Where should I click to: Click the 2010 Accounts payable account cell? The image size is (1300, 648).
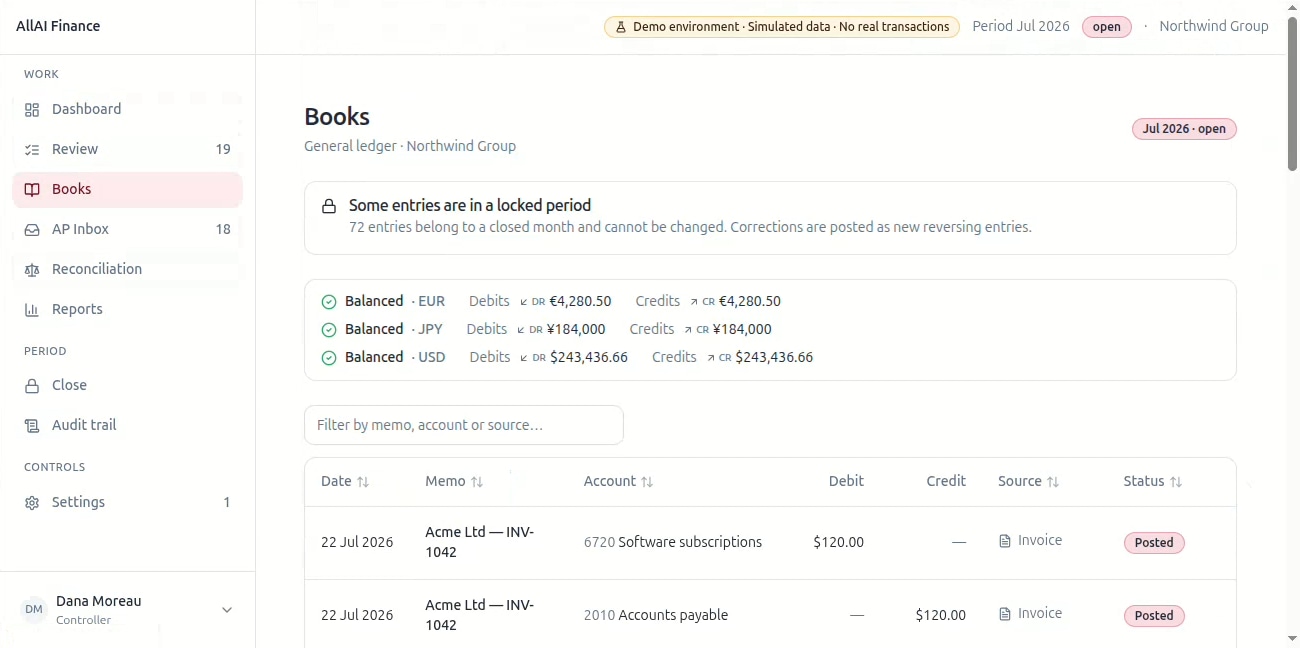tap(656, 615)
